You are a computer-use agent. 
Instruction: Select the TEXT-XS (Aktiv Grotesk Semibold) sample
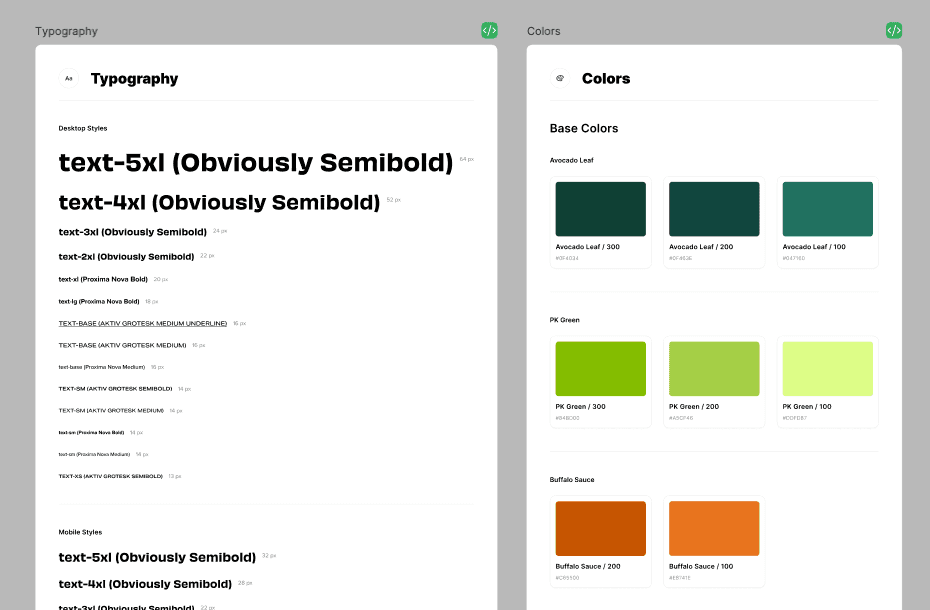tap(110, 476)
